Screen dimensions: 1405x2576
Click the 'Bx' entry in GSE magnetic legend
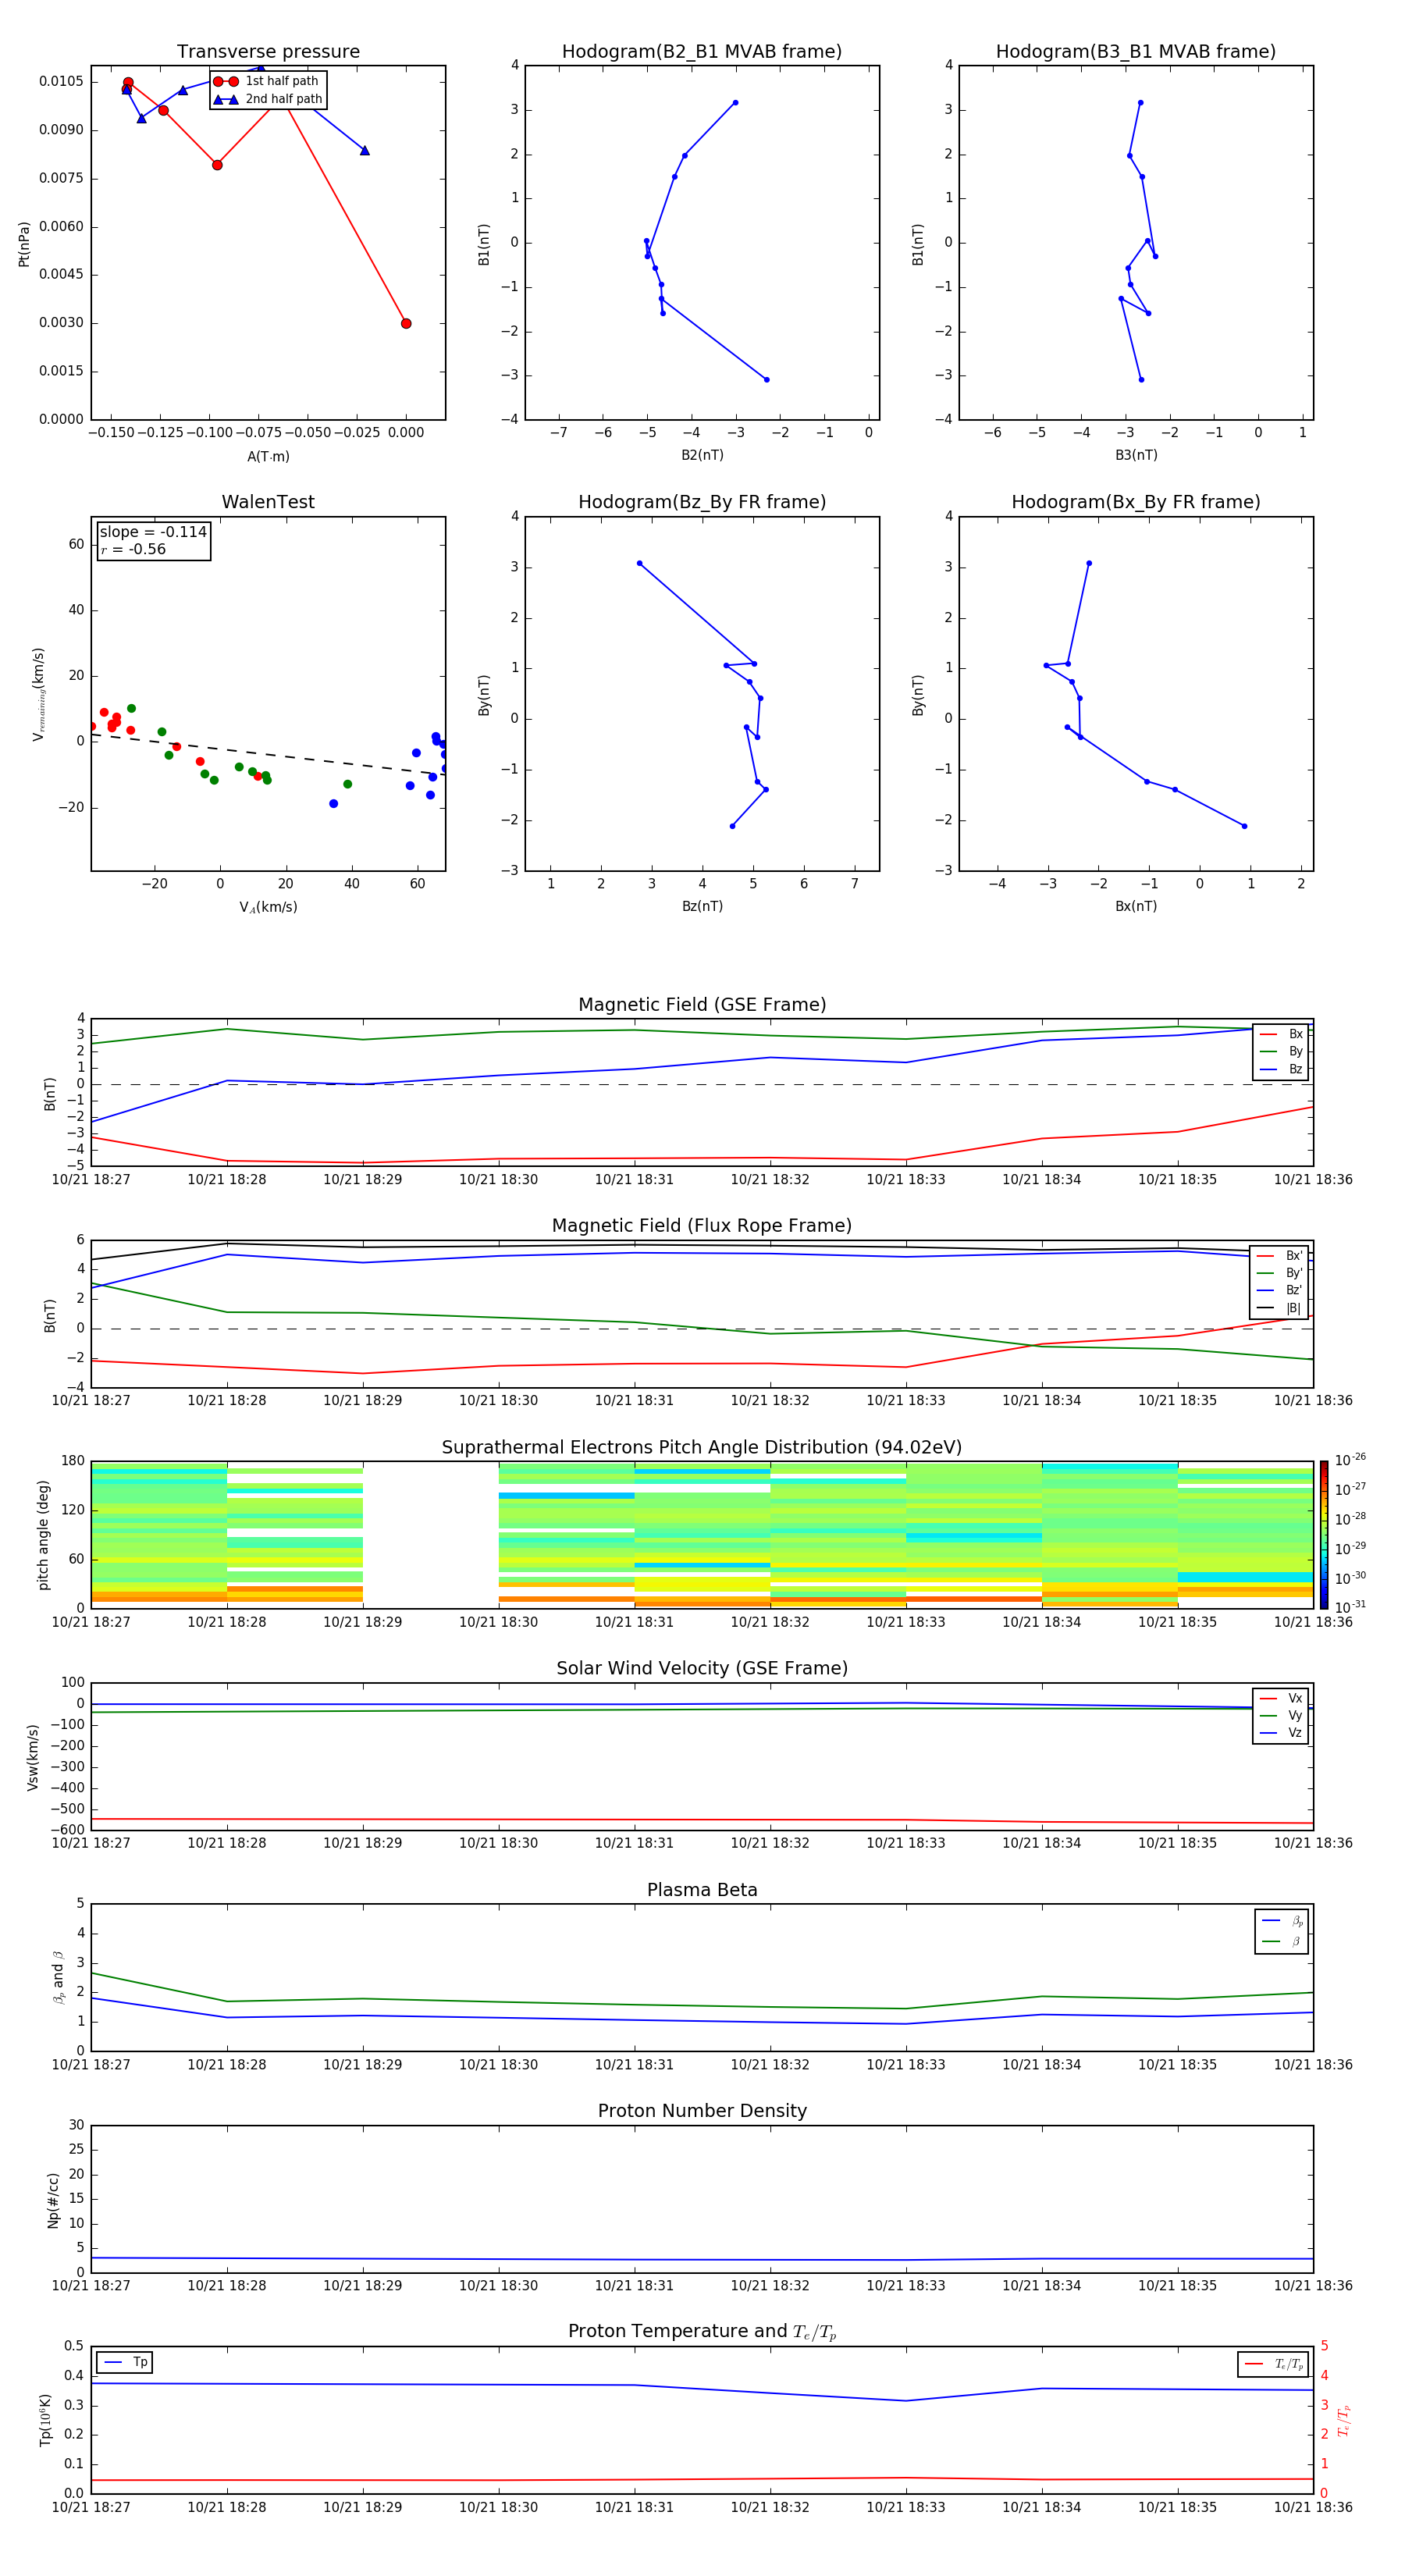1282,1034
